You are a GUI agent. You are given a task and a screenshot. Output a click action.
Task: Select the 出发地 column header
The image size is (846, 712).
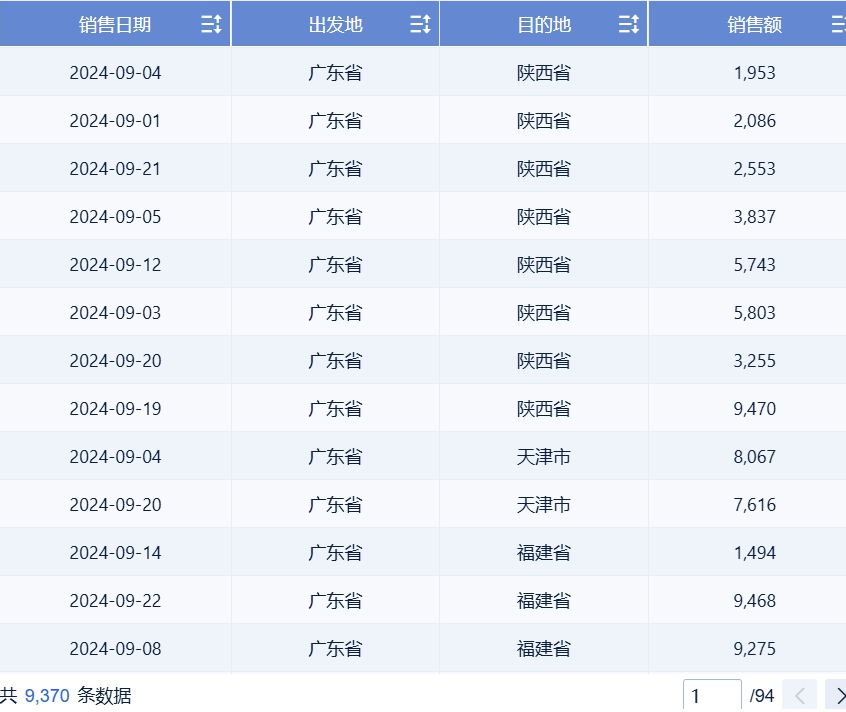pyautogui.click(x=336, y=24)
